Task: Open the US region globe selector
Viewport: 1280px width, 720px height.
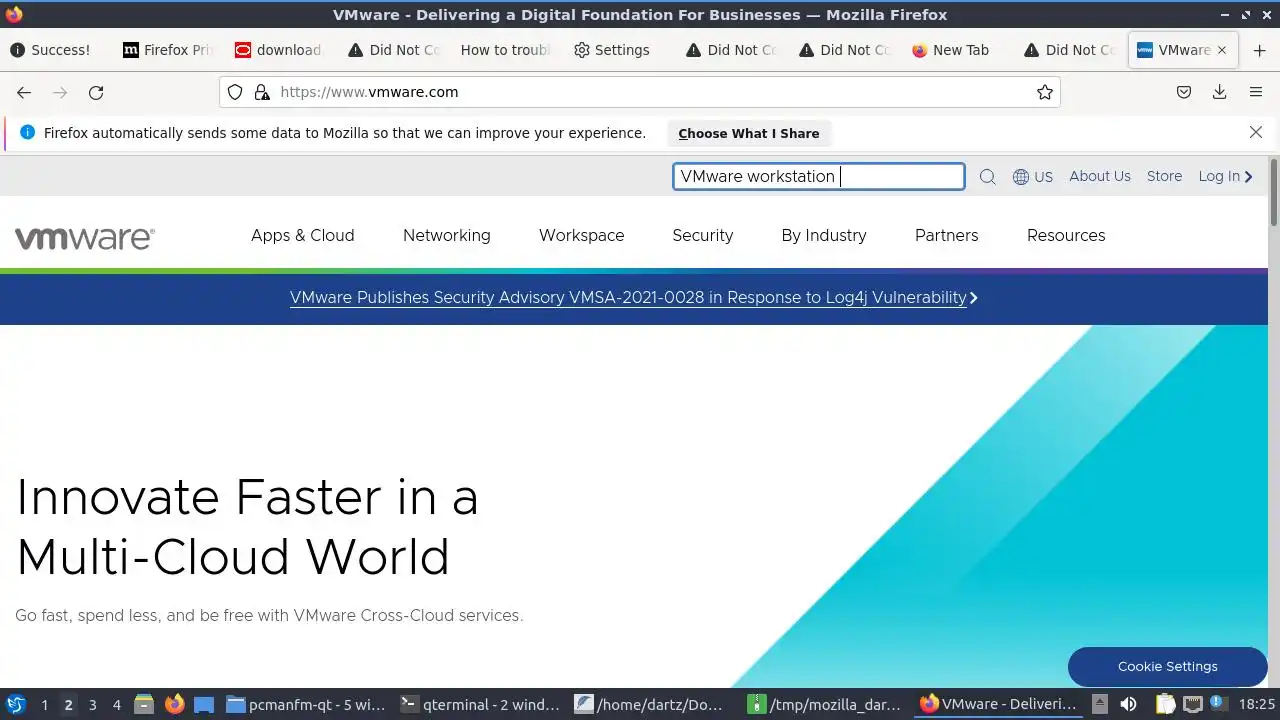Action: pyautogui.click(x=1033, y=177)
